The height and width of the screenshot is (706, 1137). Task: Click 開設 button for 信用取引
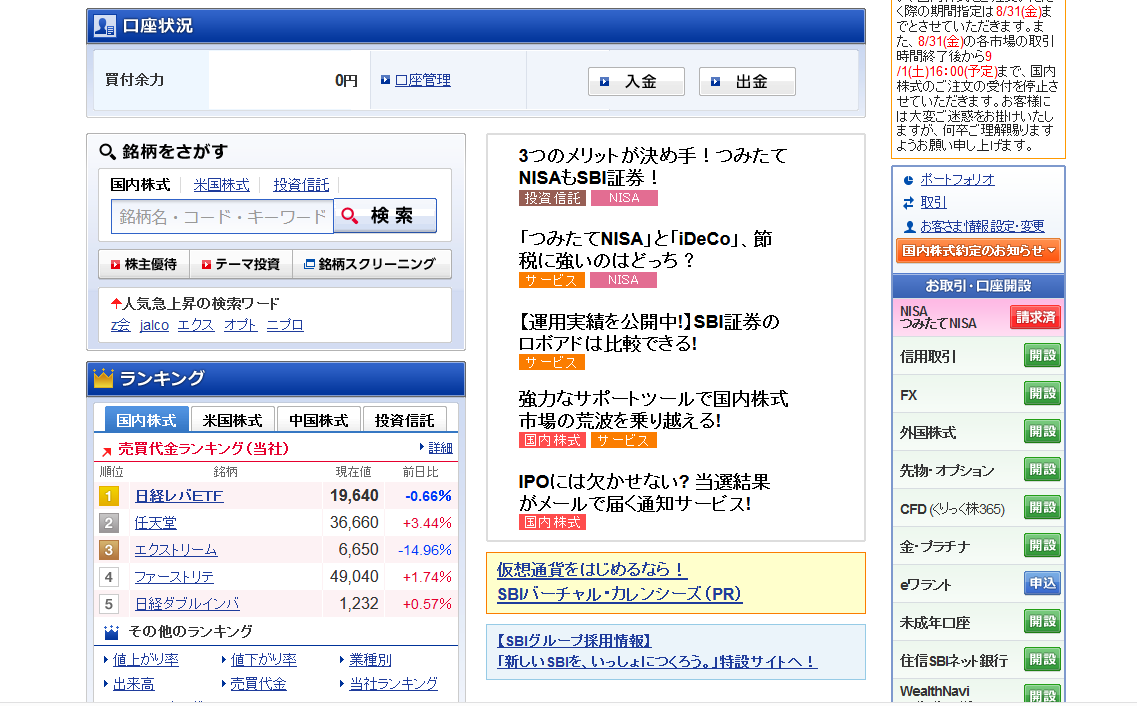coord(1043,356)
